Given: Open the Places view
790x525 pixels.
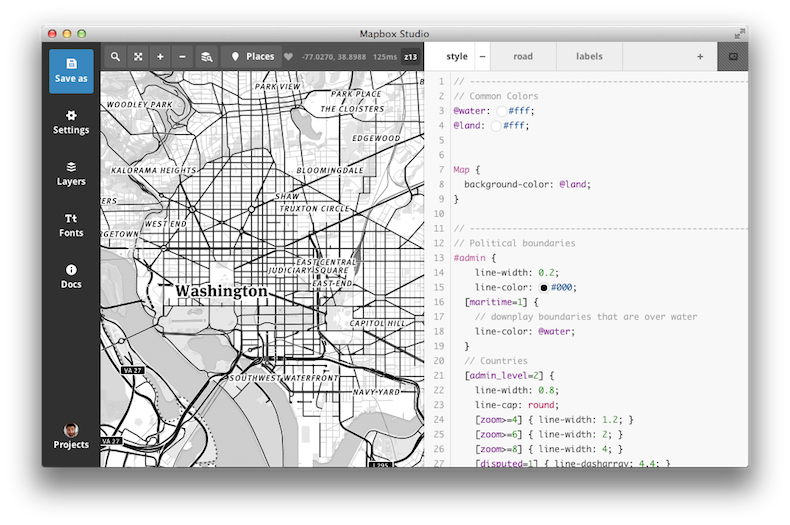Looking at the screenshot, I should coord(252,56).
